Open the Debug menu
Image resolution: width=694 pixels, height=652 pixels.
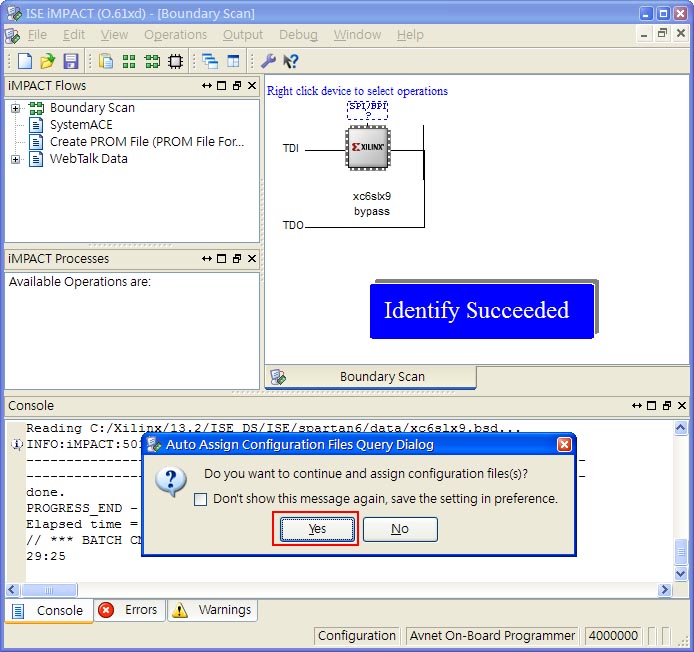tap(298, 35)
